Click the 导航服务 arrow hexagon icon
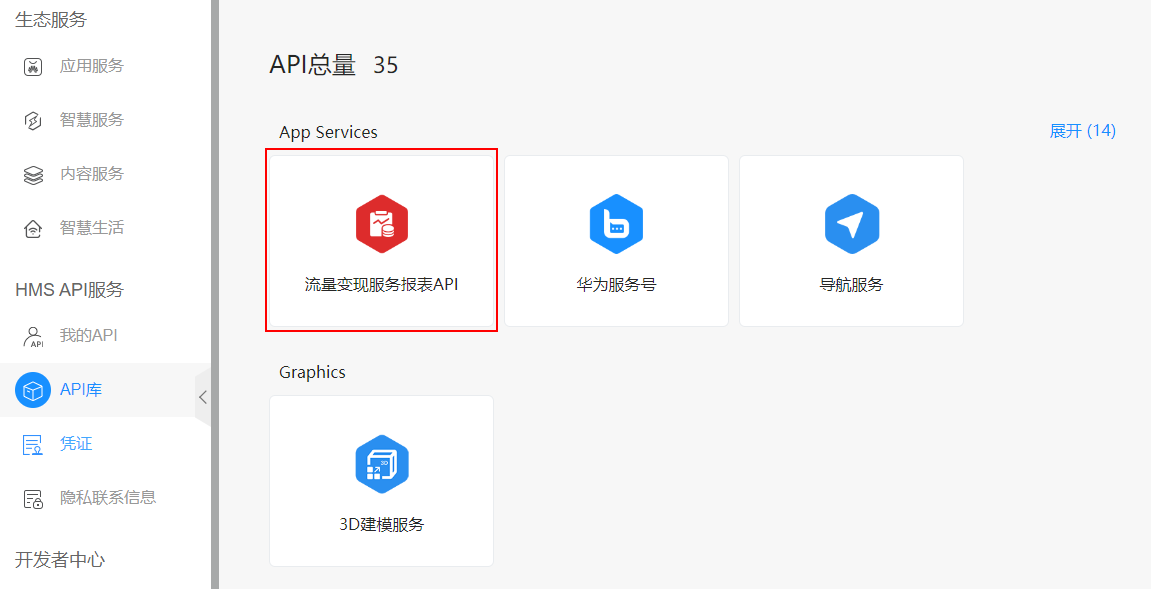Viewport: 1151px width, 589px height. pos(852,224)
